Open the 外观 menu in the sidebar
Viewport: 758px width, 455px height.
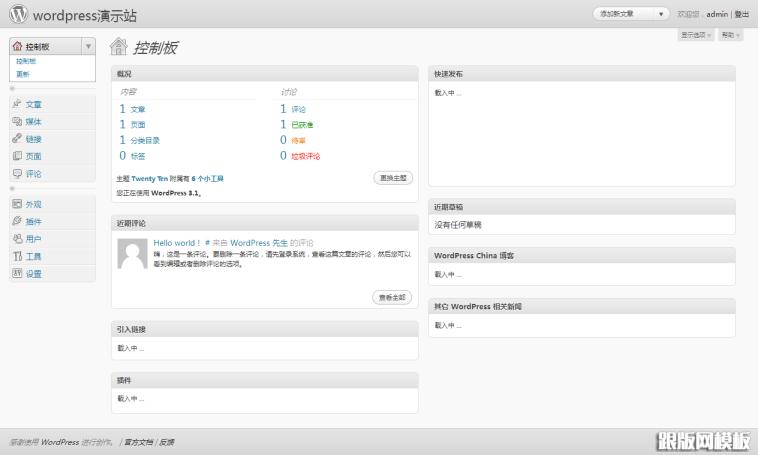point(33,204)
